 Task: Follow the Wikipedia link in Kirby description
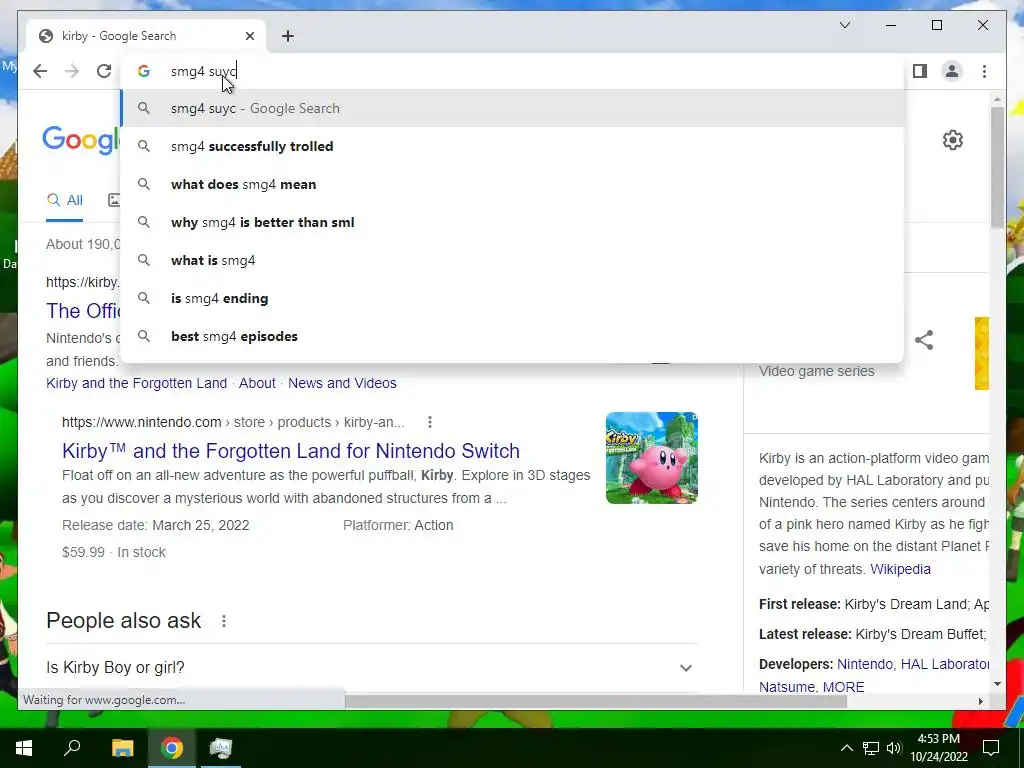tap(901, 569)
